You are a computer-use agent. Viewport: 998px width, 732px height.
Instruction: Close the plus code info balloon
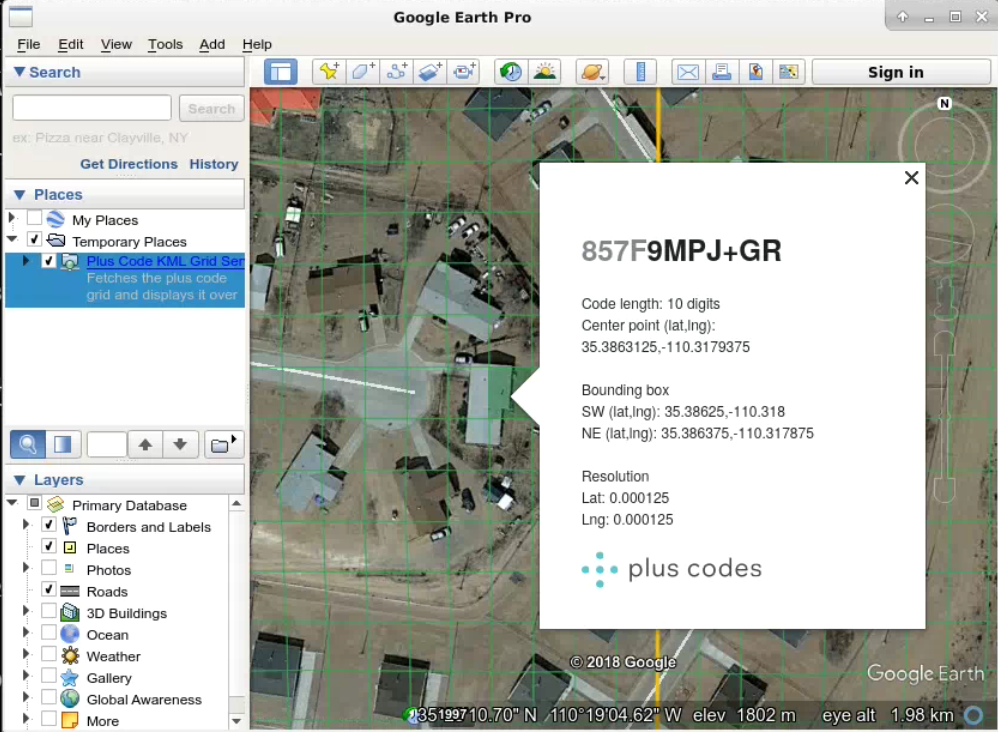click(x=911, y=178)
